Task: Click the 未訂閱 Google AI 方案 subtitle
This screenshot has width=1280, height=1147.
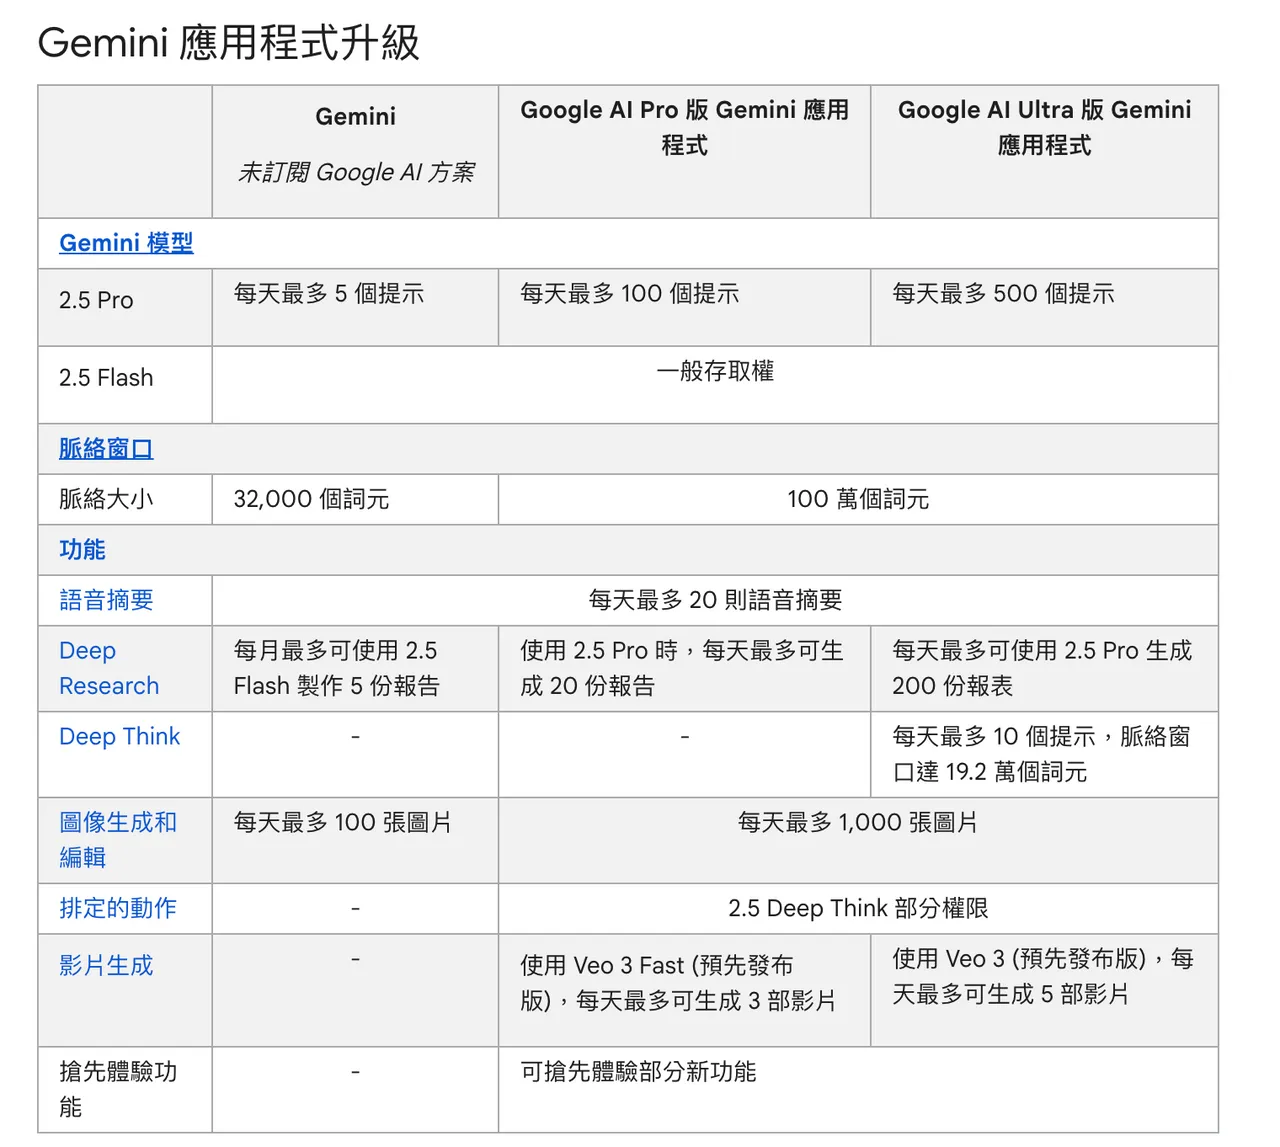Action: point(355,172)
